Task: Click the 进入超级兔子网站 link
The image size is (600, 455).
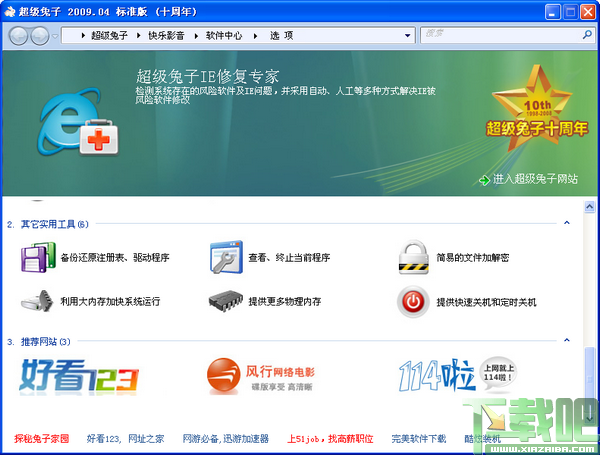Action: [535, 179]
